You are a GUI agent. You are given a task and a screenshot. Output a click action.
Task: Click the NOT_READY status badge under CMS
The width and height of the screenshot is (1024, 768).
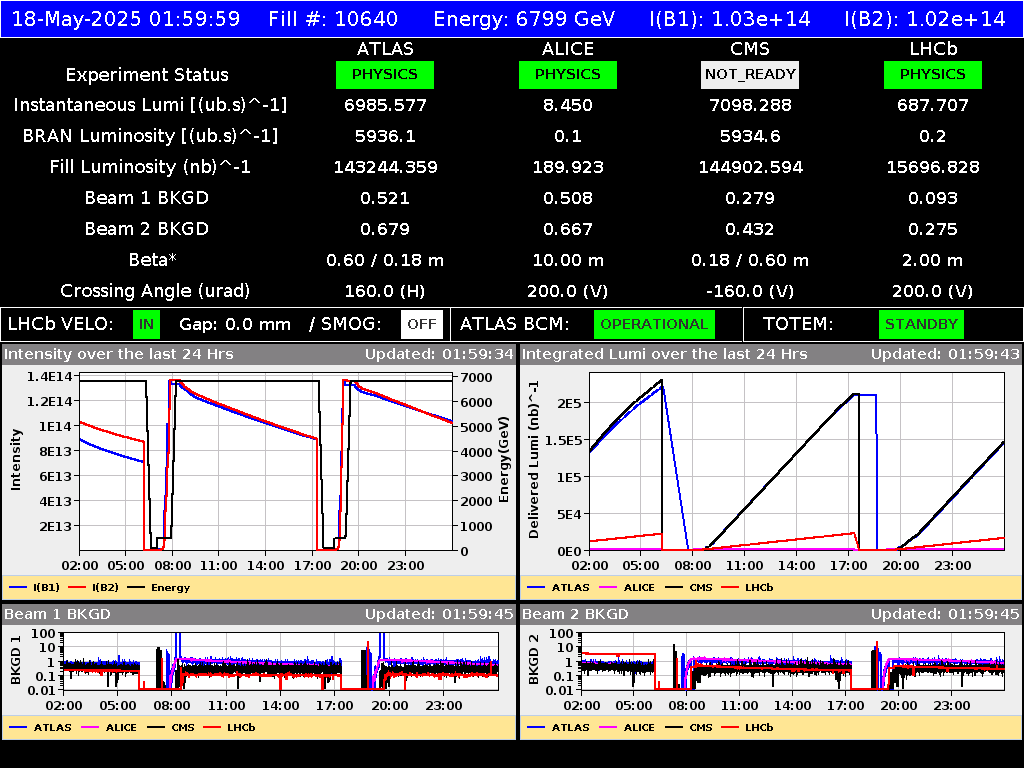tap(750, 74)
